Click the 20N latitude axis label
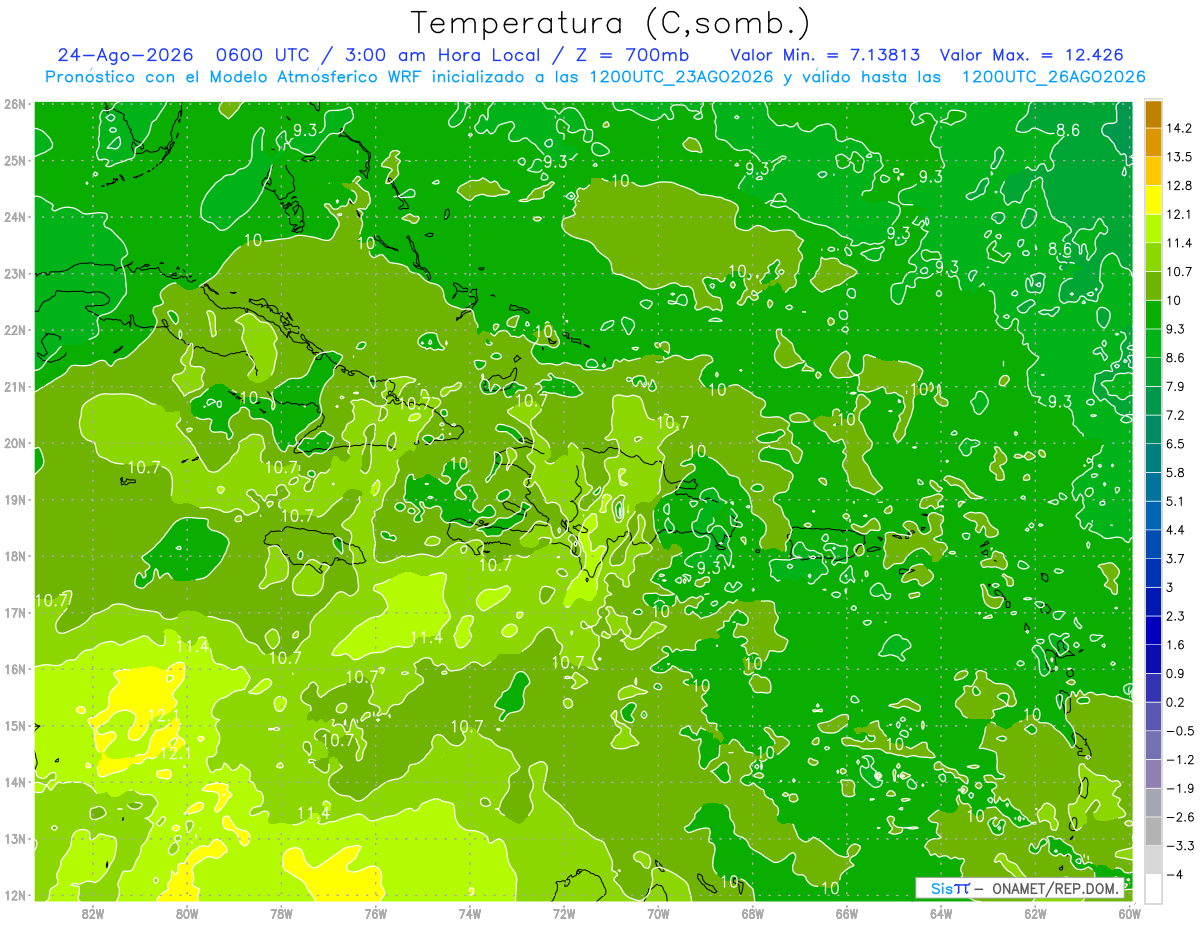This screenshot has width=1200, height=927. tap(15, 443)
